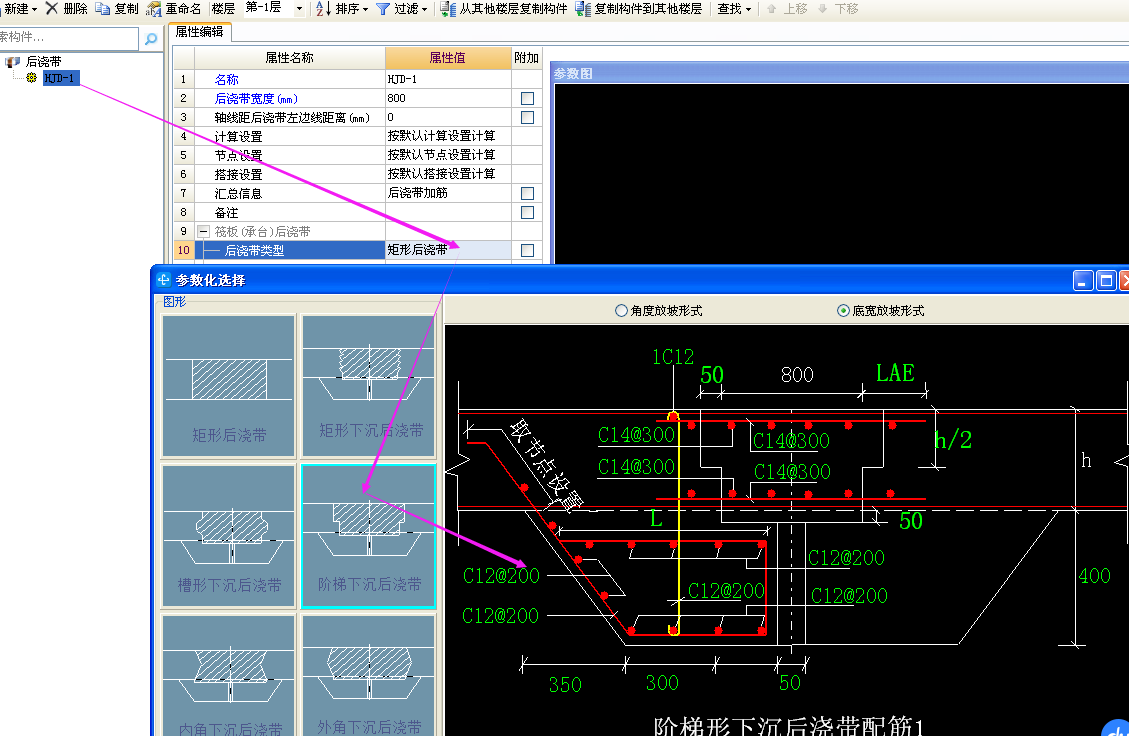This screenshot has height=736, width=1129.
Task: Minimize the 参数化选择 dialog
Action: pyautogui.click(x=1083, y=281)
